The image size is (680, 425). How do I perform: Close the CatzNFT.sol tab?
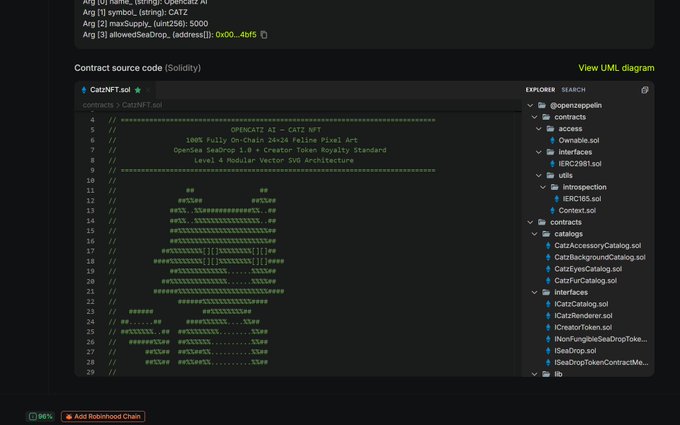(x=148, y=90)
